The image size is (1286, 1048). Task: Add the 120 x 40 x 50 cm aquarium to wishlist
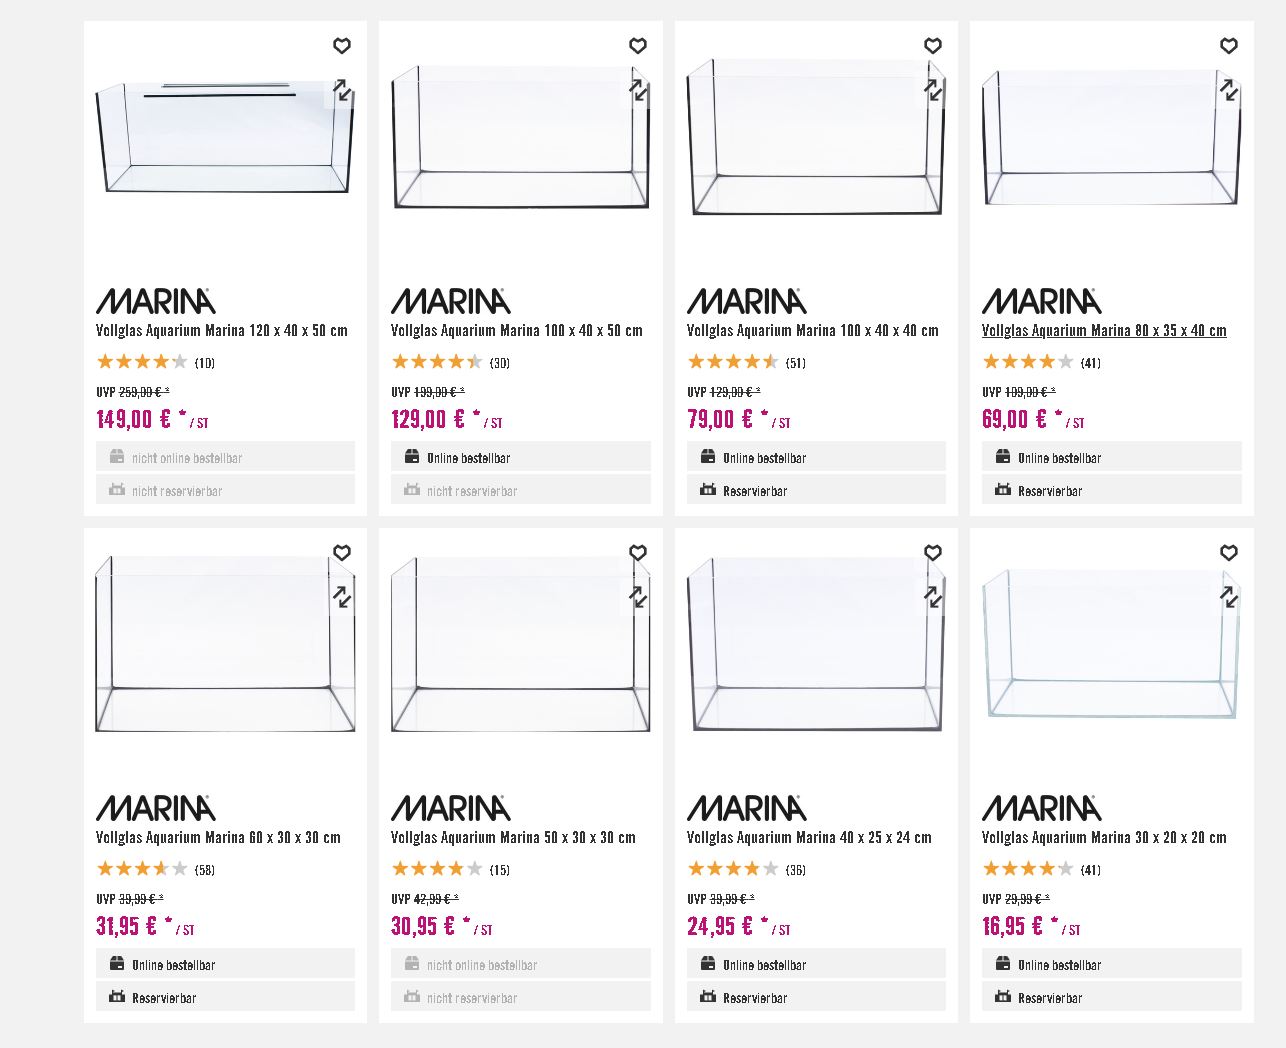(342, 46)
